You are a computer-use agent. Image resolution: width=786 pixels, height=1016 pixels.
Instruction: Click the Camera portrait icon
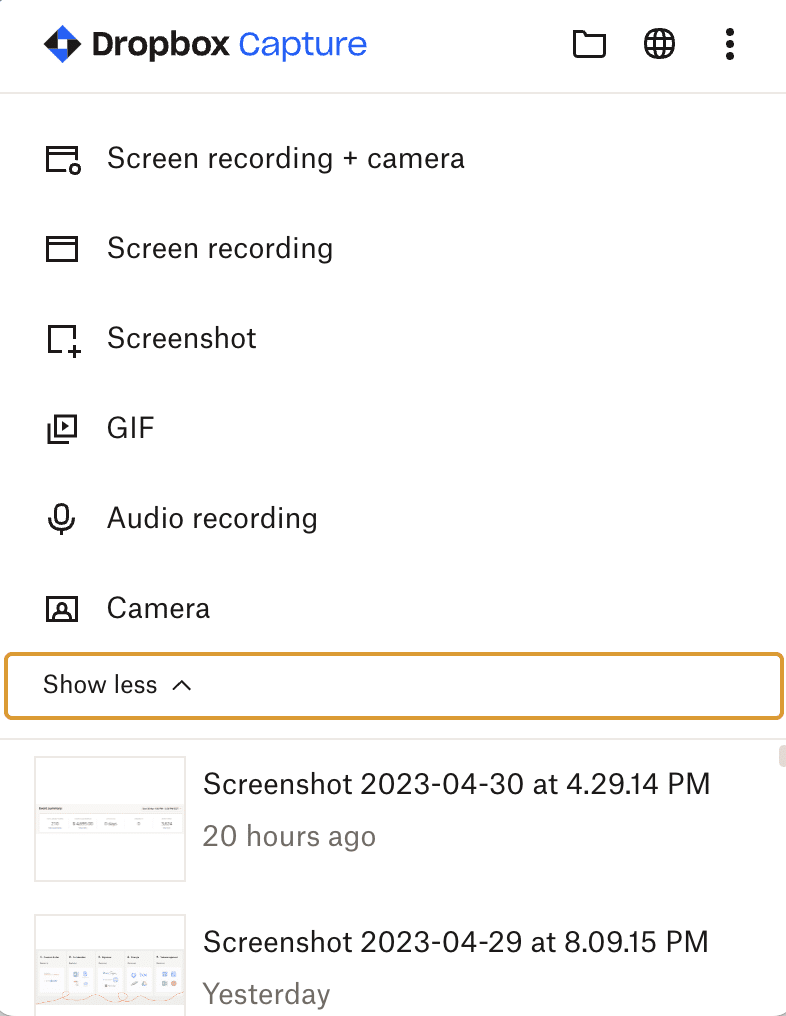pos(62,609)
